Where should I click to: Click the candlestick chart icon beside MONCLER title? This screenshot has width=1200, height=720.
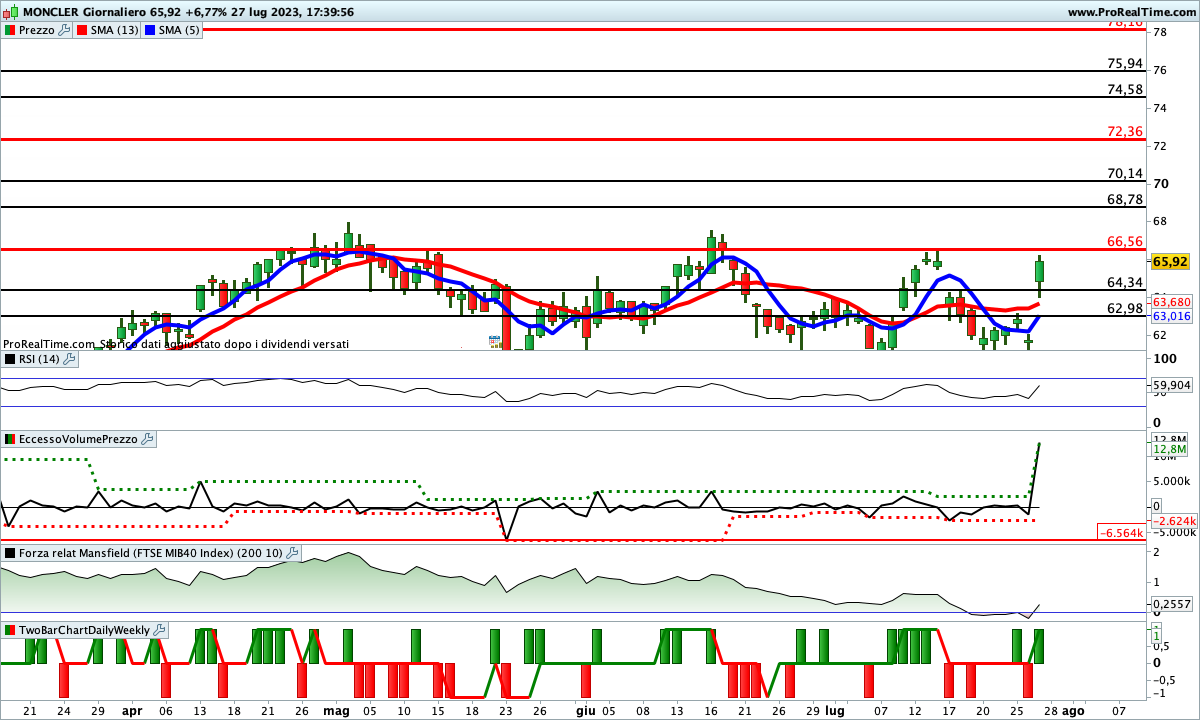coord(10,12)
